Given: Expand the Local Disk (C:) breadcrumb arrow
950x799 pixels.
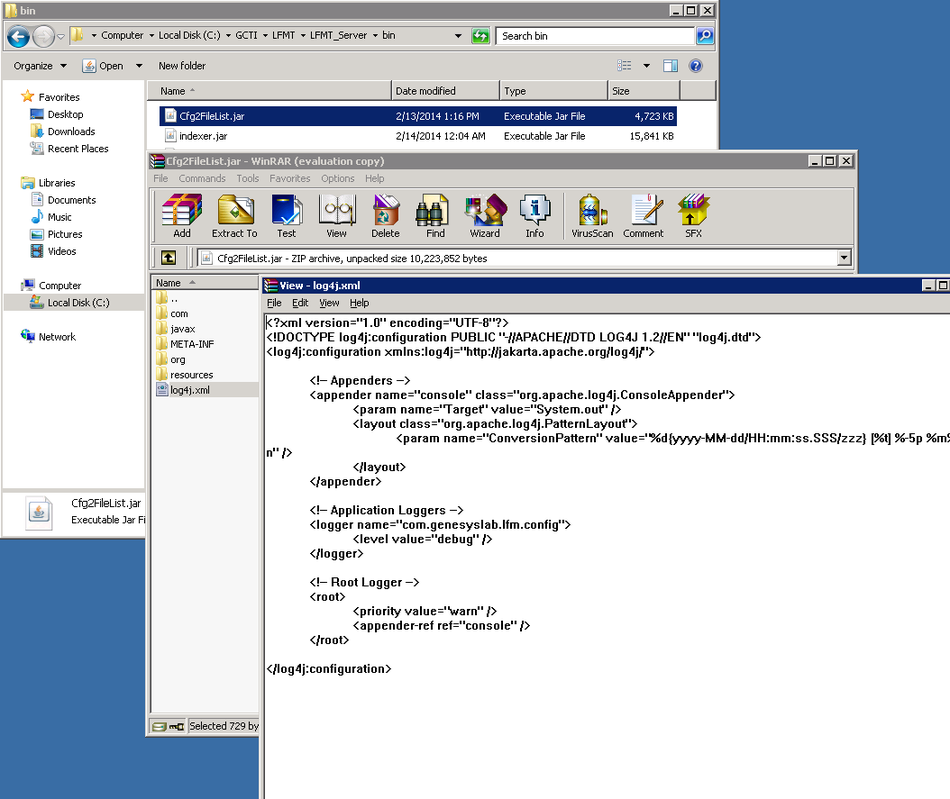Looking at the screenshot, I should pyautogui.click(x=228, y=36).
